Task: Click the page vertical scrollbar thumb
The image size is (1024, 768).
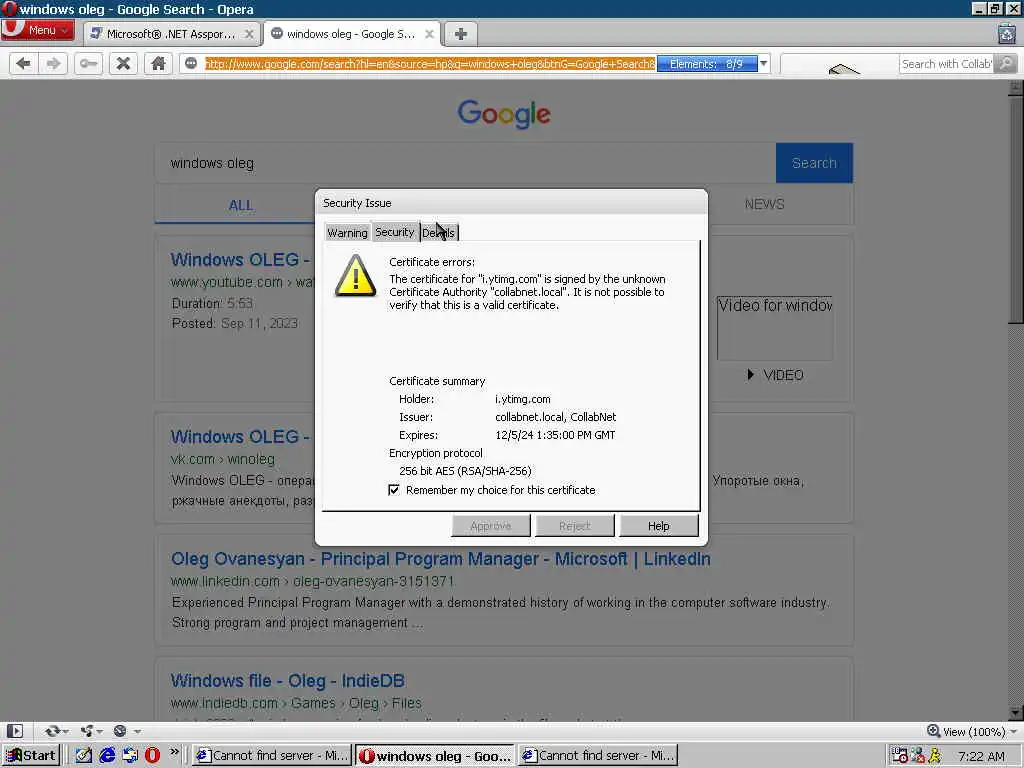Action: (1016, 209)
